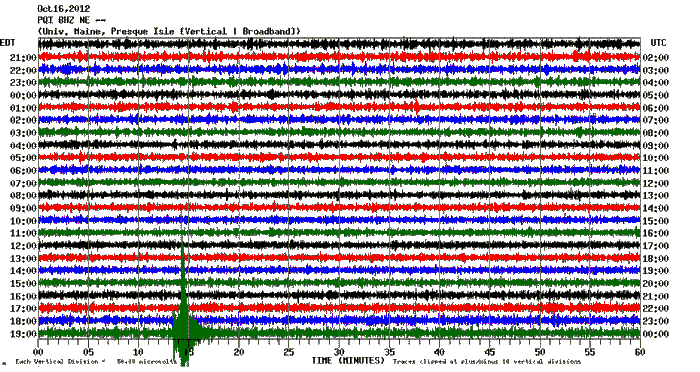This screenshot has width=700, height=372.
Task: Click the "45" minute axis tick label
Action: (489, 352)
